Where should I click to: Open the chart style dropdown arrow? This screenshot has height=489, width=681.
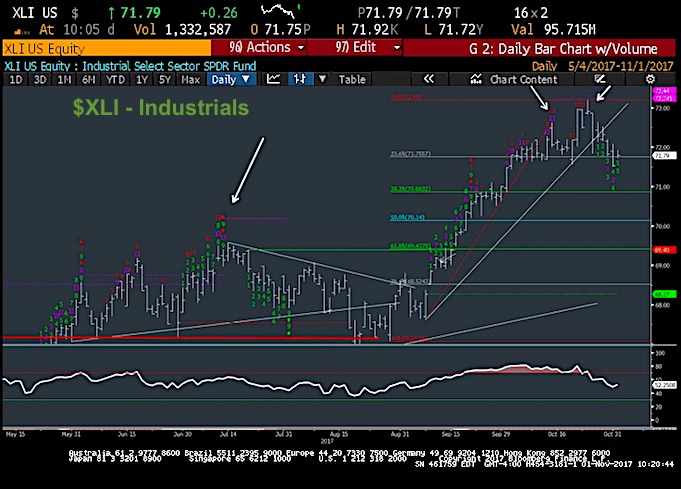coord(322,79)
